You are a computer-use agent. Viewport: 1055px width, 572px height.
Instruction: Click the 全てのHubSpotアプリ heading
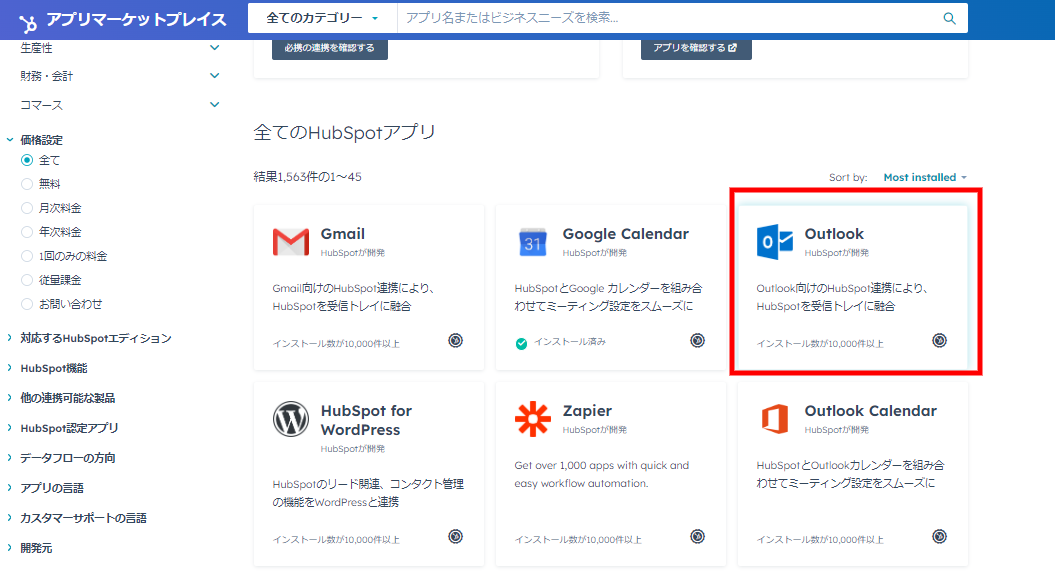tap(344, 133)
